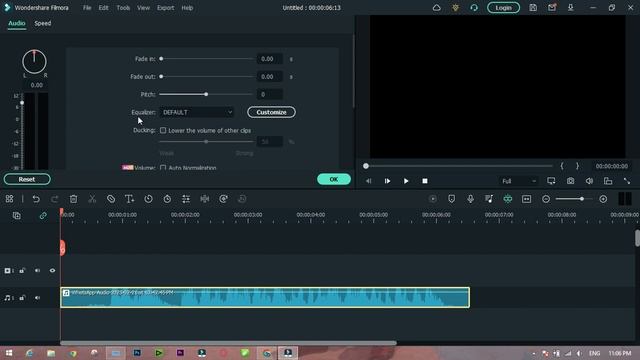Open the Edit menu
Image resolution: width=640 pixels, height=360 pixels.
[x=103, y=8]
